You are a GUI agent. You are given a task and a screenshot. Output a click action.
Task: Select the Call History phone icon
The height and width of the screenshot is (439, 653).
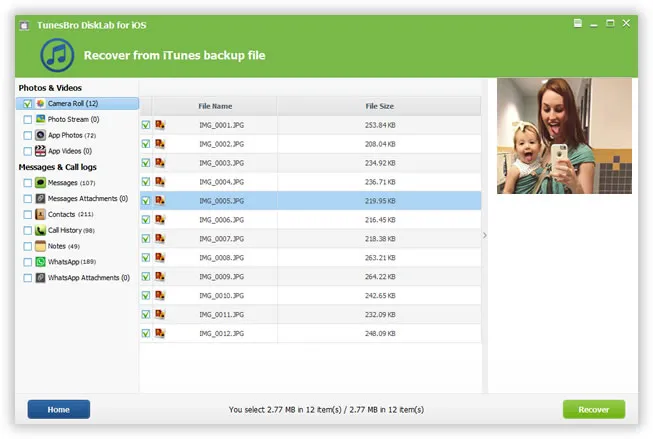coord(40,230)
